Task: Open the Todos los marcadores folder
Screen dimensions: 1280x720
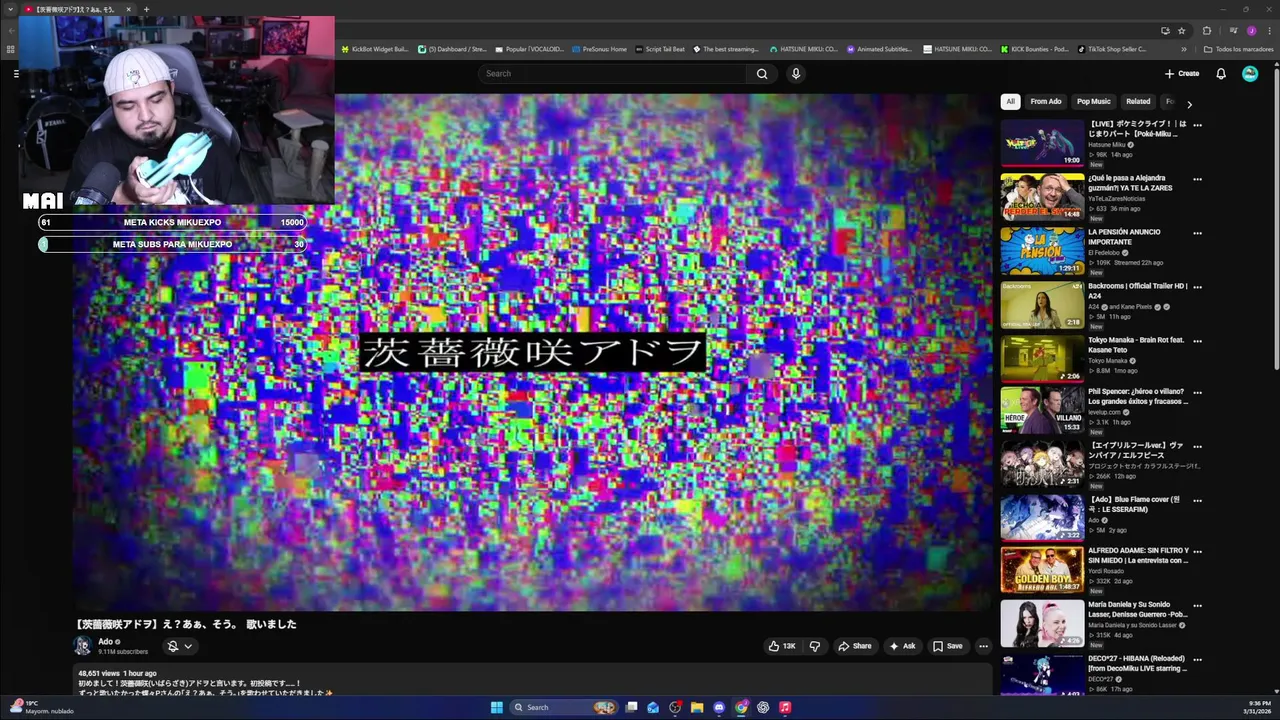Action: 1238,49
